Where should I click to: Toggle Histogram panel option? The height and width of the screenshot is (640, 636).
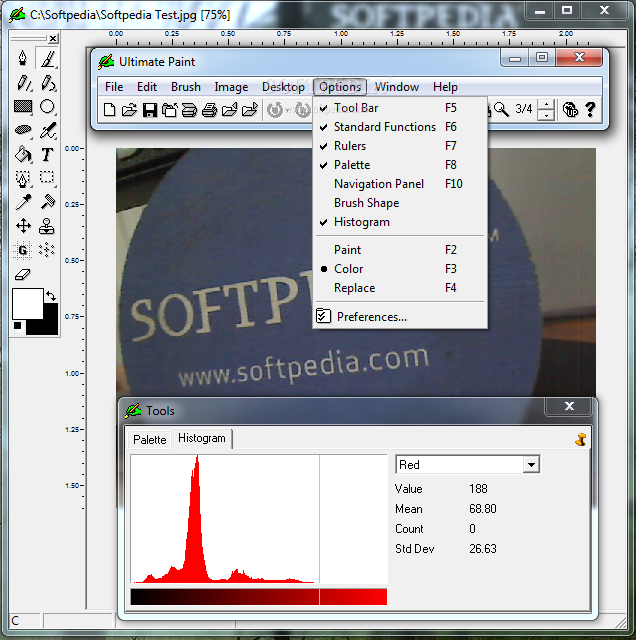click(x=400, y=222)
